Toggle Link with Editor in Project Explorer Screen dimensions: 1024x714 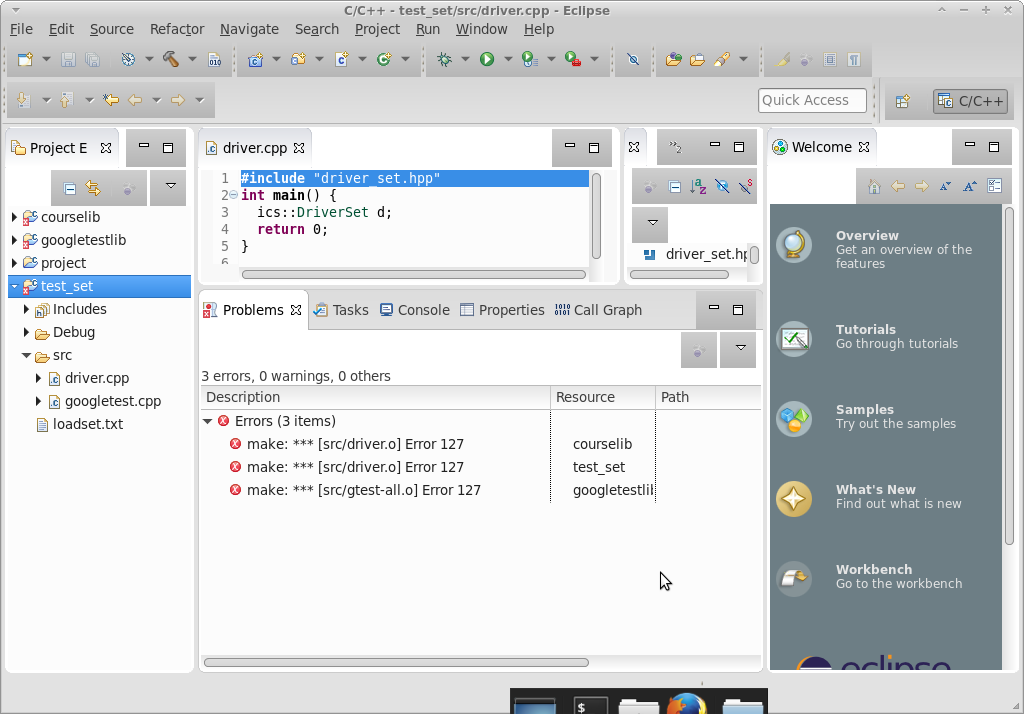coord(93,189)
